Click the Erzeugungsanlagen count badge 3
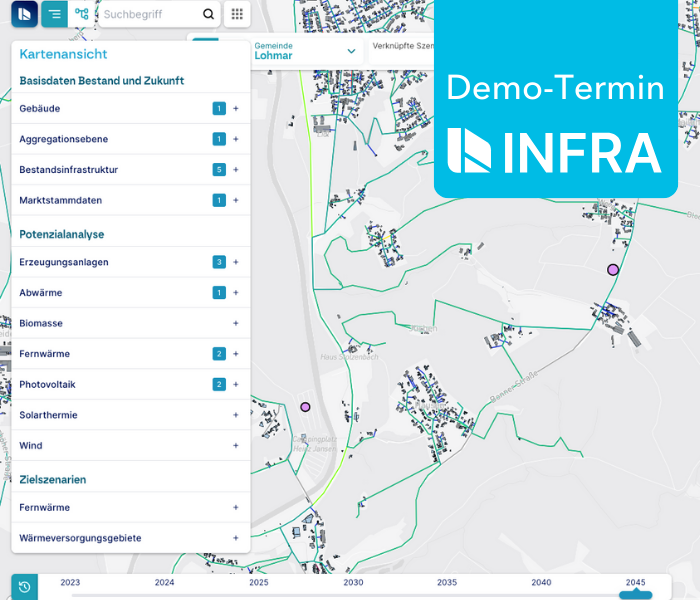 pyautogui.click(x=219, y=262)
